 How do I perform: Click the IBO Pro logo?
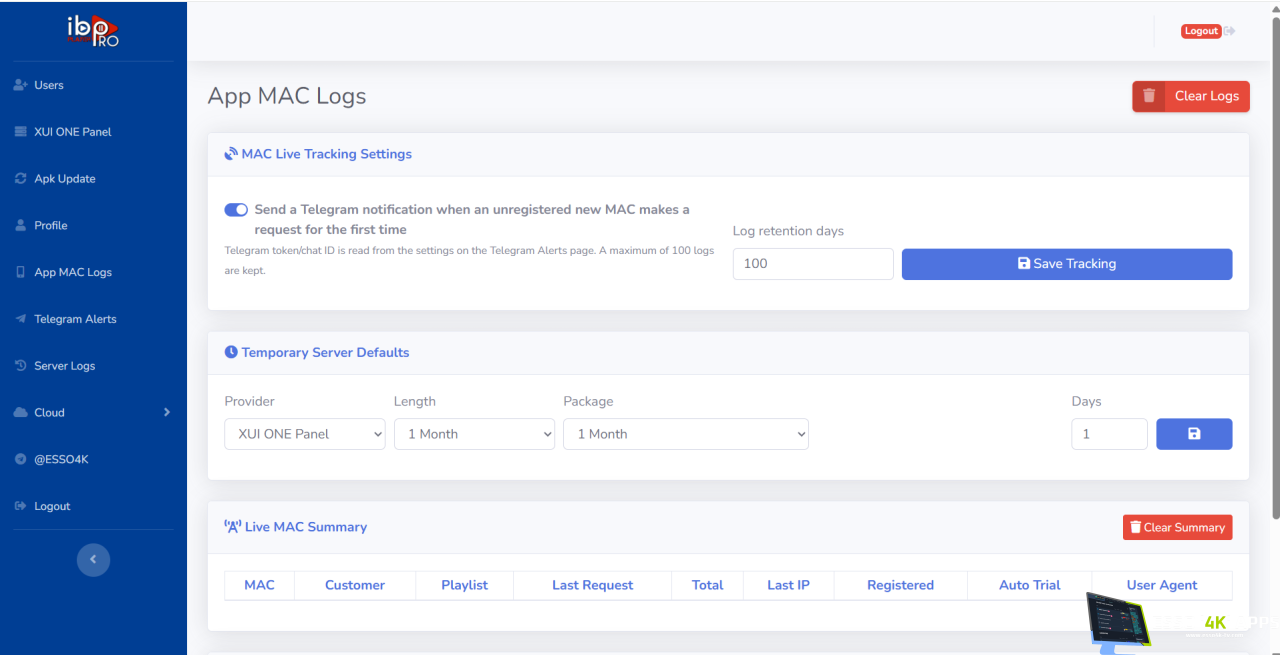coord(93,31)
